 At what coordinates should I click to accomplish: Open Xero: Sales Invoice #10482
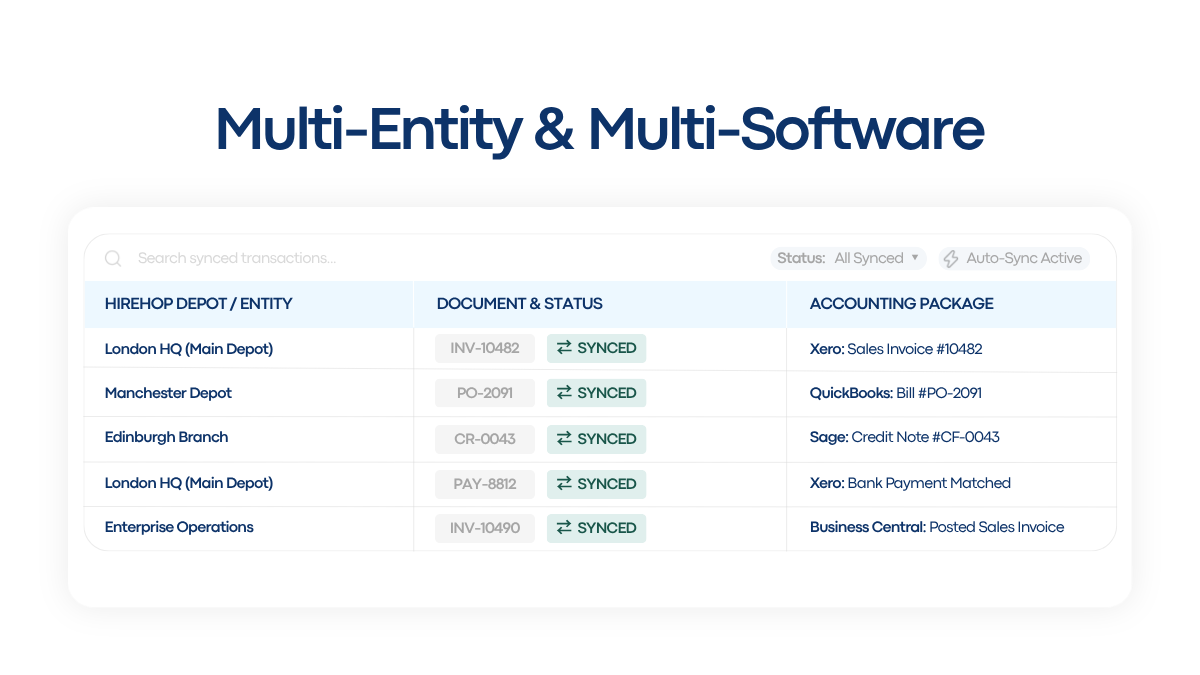coord(896,349)
